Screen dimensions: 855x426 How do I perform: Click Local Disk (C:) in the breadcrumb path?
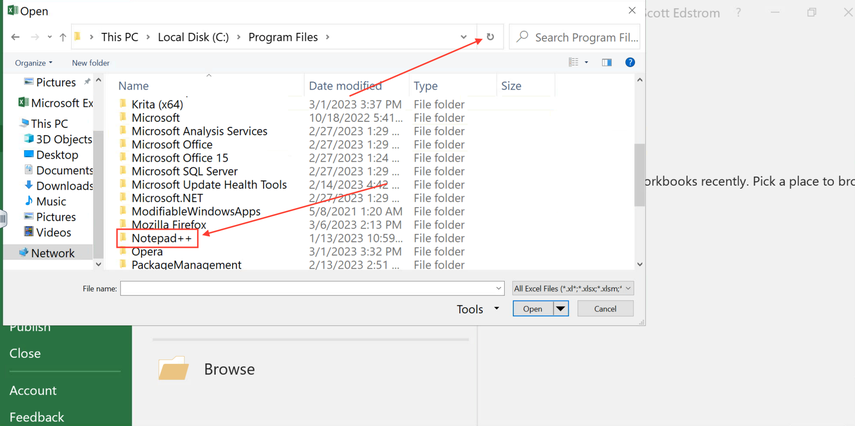tap(193, 37)
